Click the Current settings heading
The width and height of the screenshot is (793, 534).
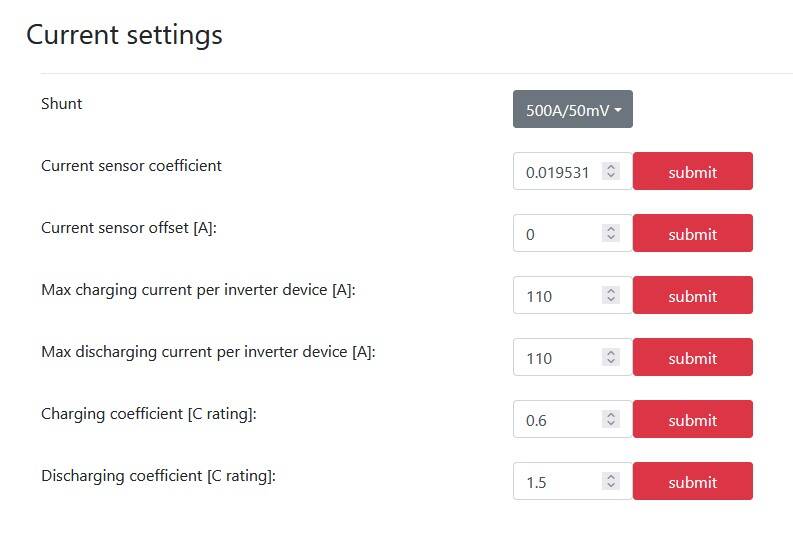(124, 35)
